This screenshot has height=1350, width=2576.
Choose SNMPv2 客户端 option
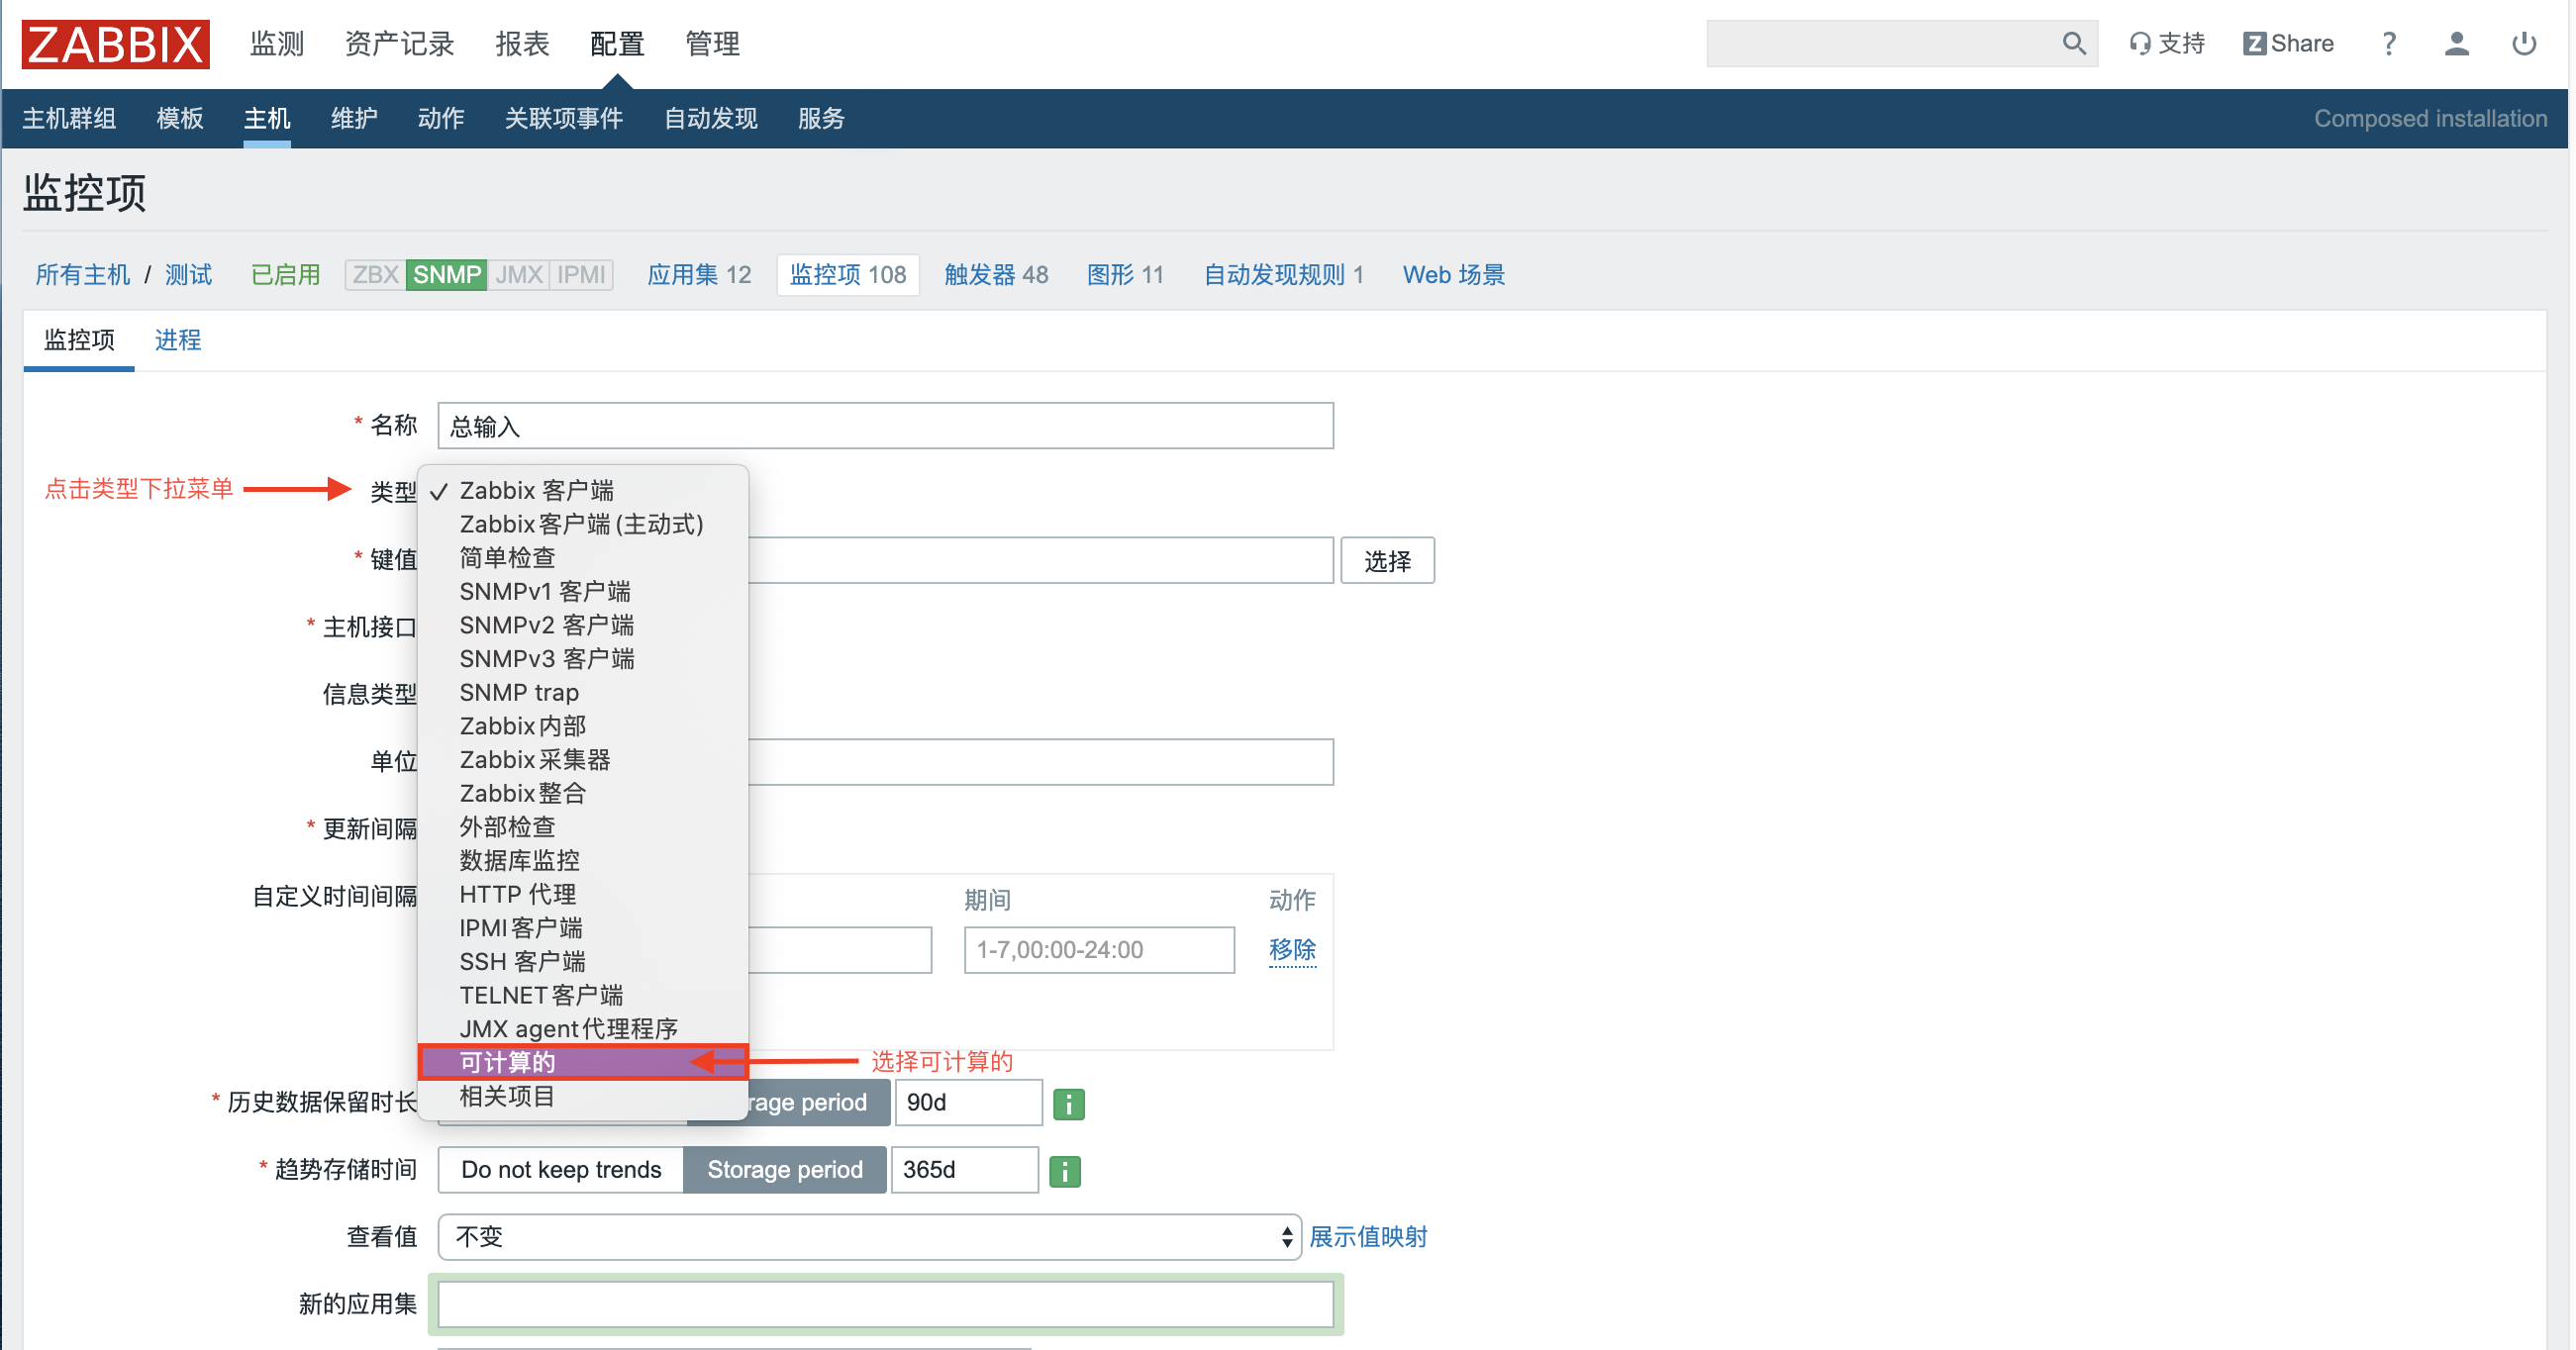[583, 625]
